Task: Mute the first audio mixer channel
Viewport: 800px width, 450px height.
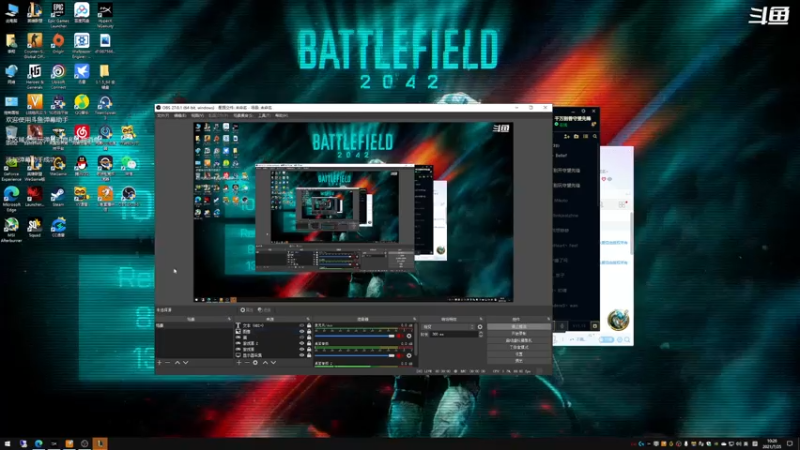Action: [x=401, y=336]
